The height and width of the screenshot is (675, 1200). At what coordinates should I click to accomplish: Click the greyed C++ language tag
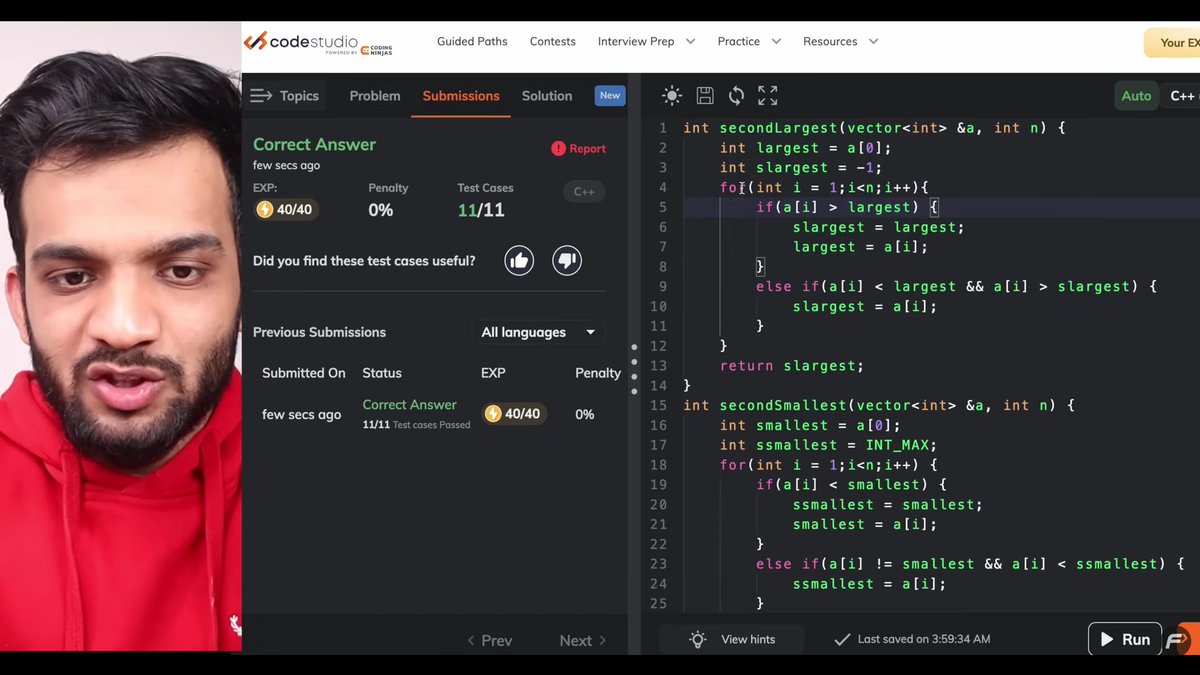pos(584,192)
